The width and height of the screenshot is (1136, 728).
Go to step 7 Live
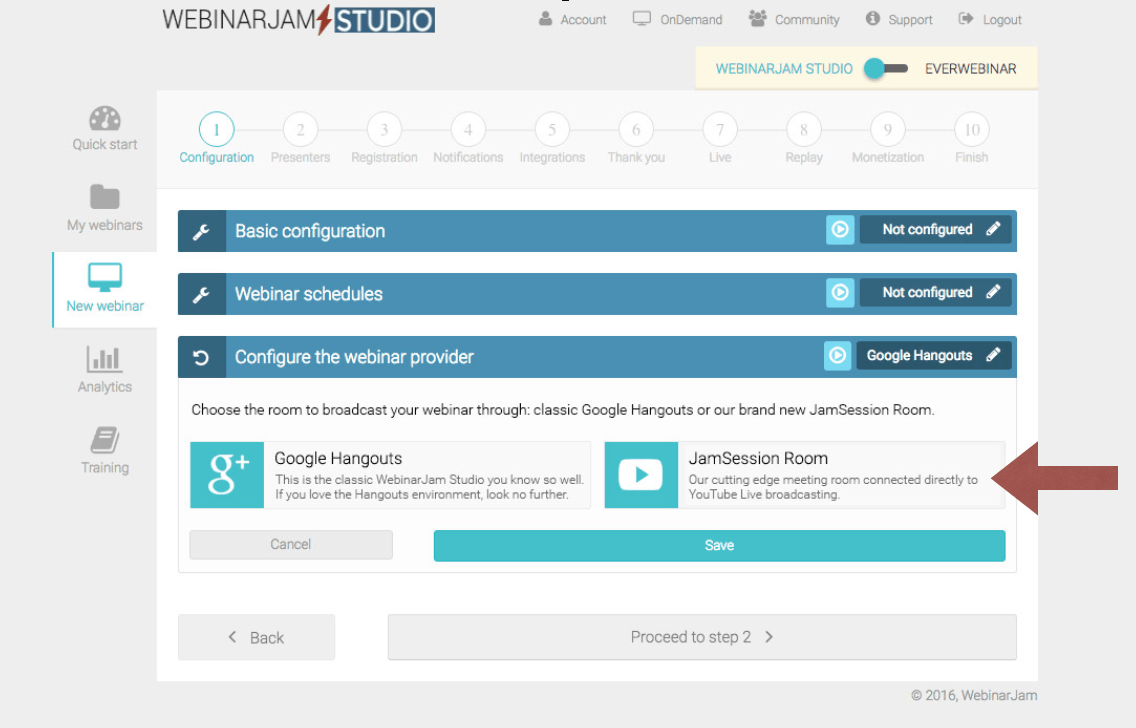[720, 138]
